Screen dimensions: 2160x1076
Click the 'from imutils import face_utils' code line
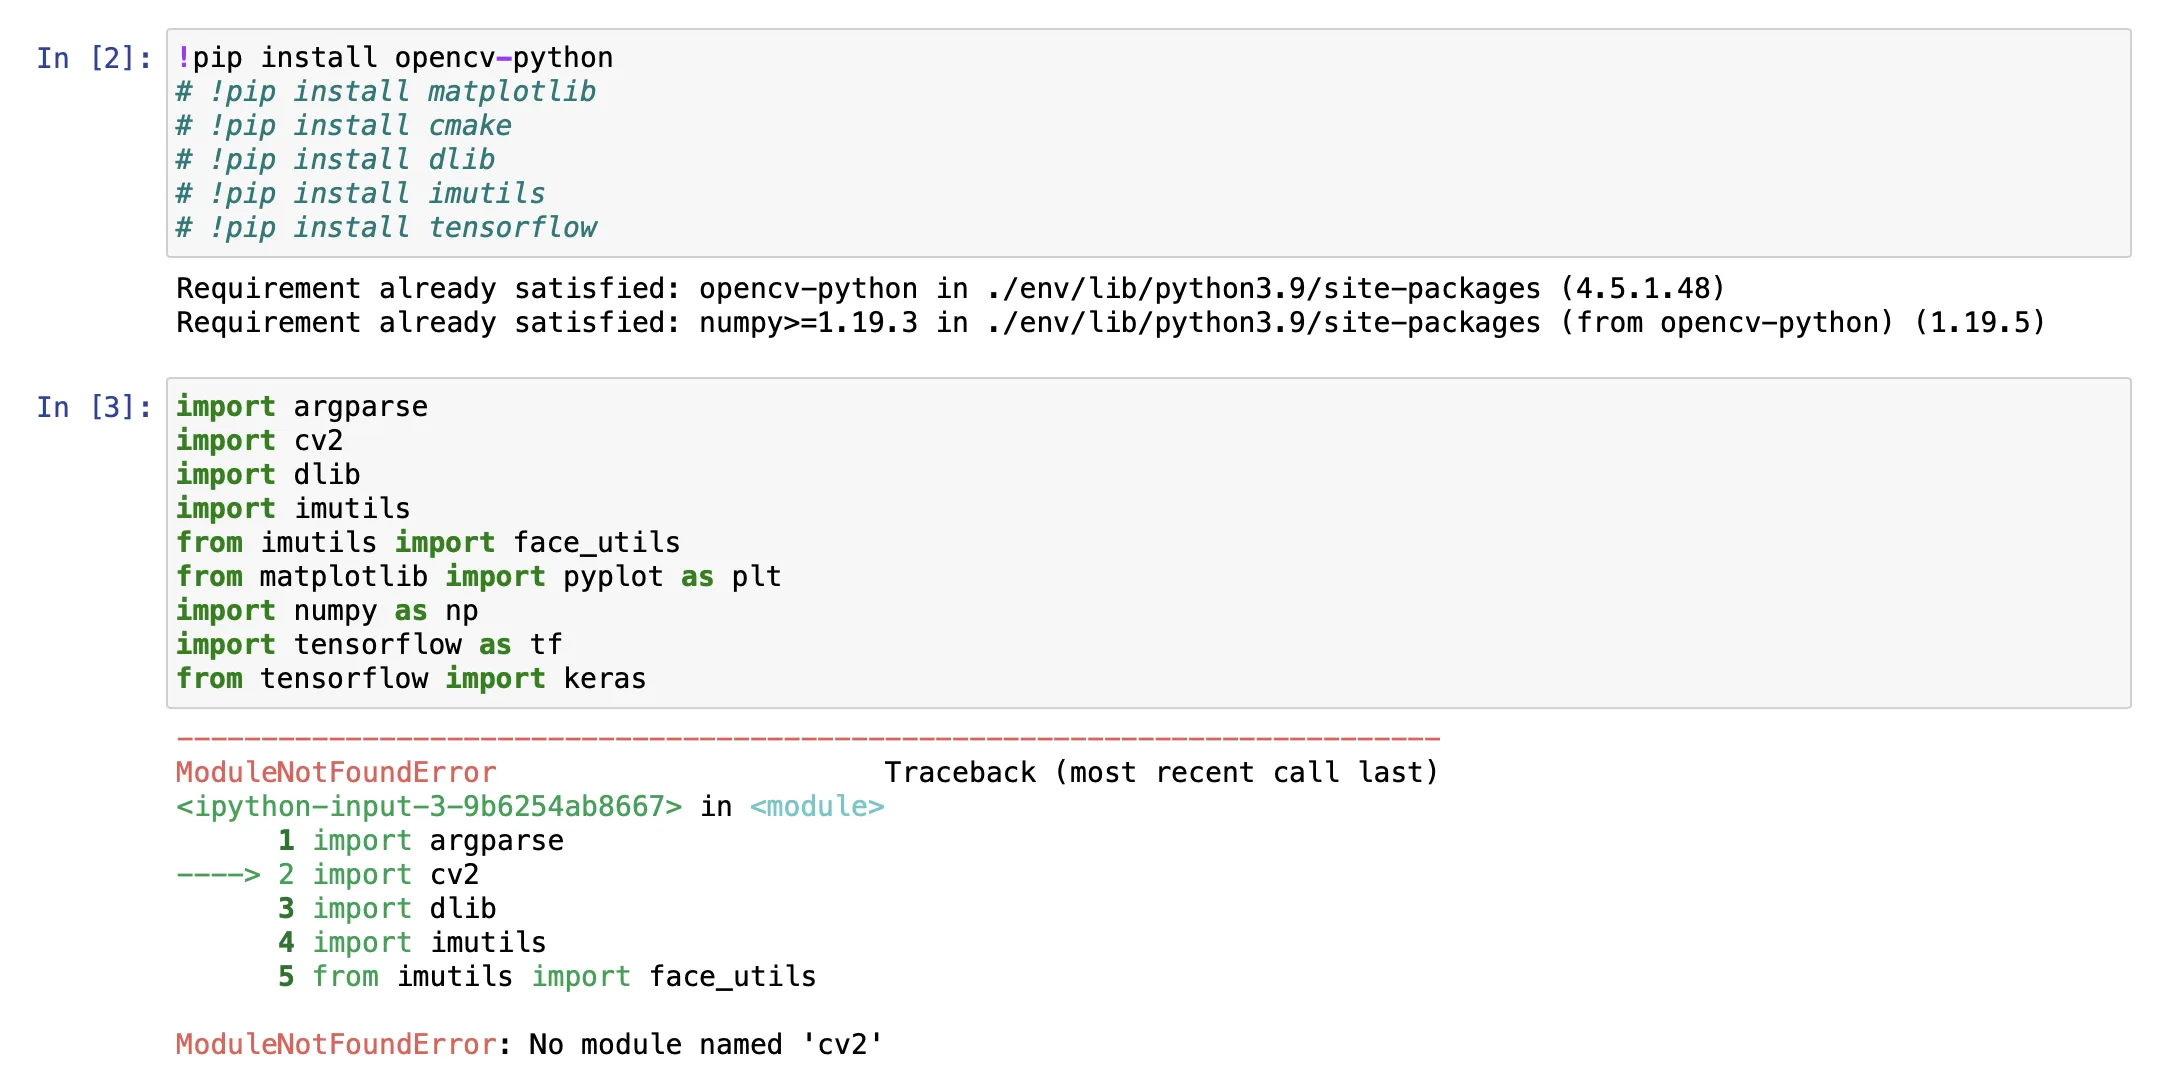point(427,543)
